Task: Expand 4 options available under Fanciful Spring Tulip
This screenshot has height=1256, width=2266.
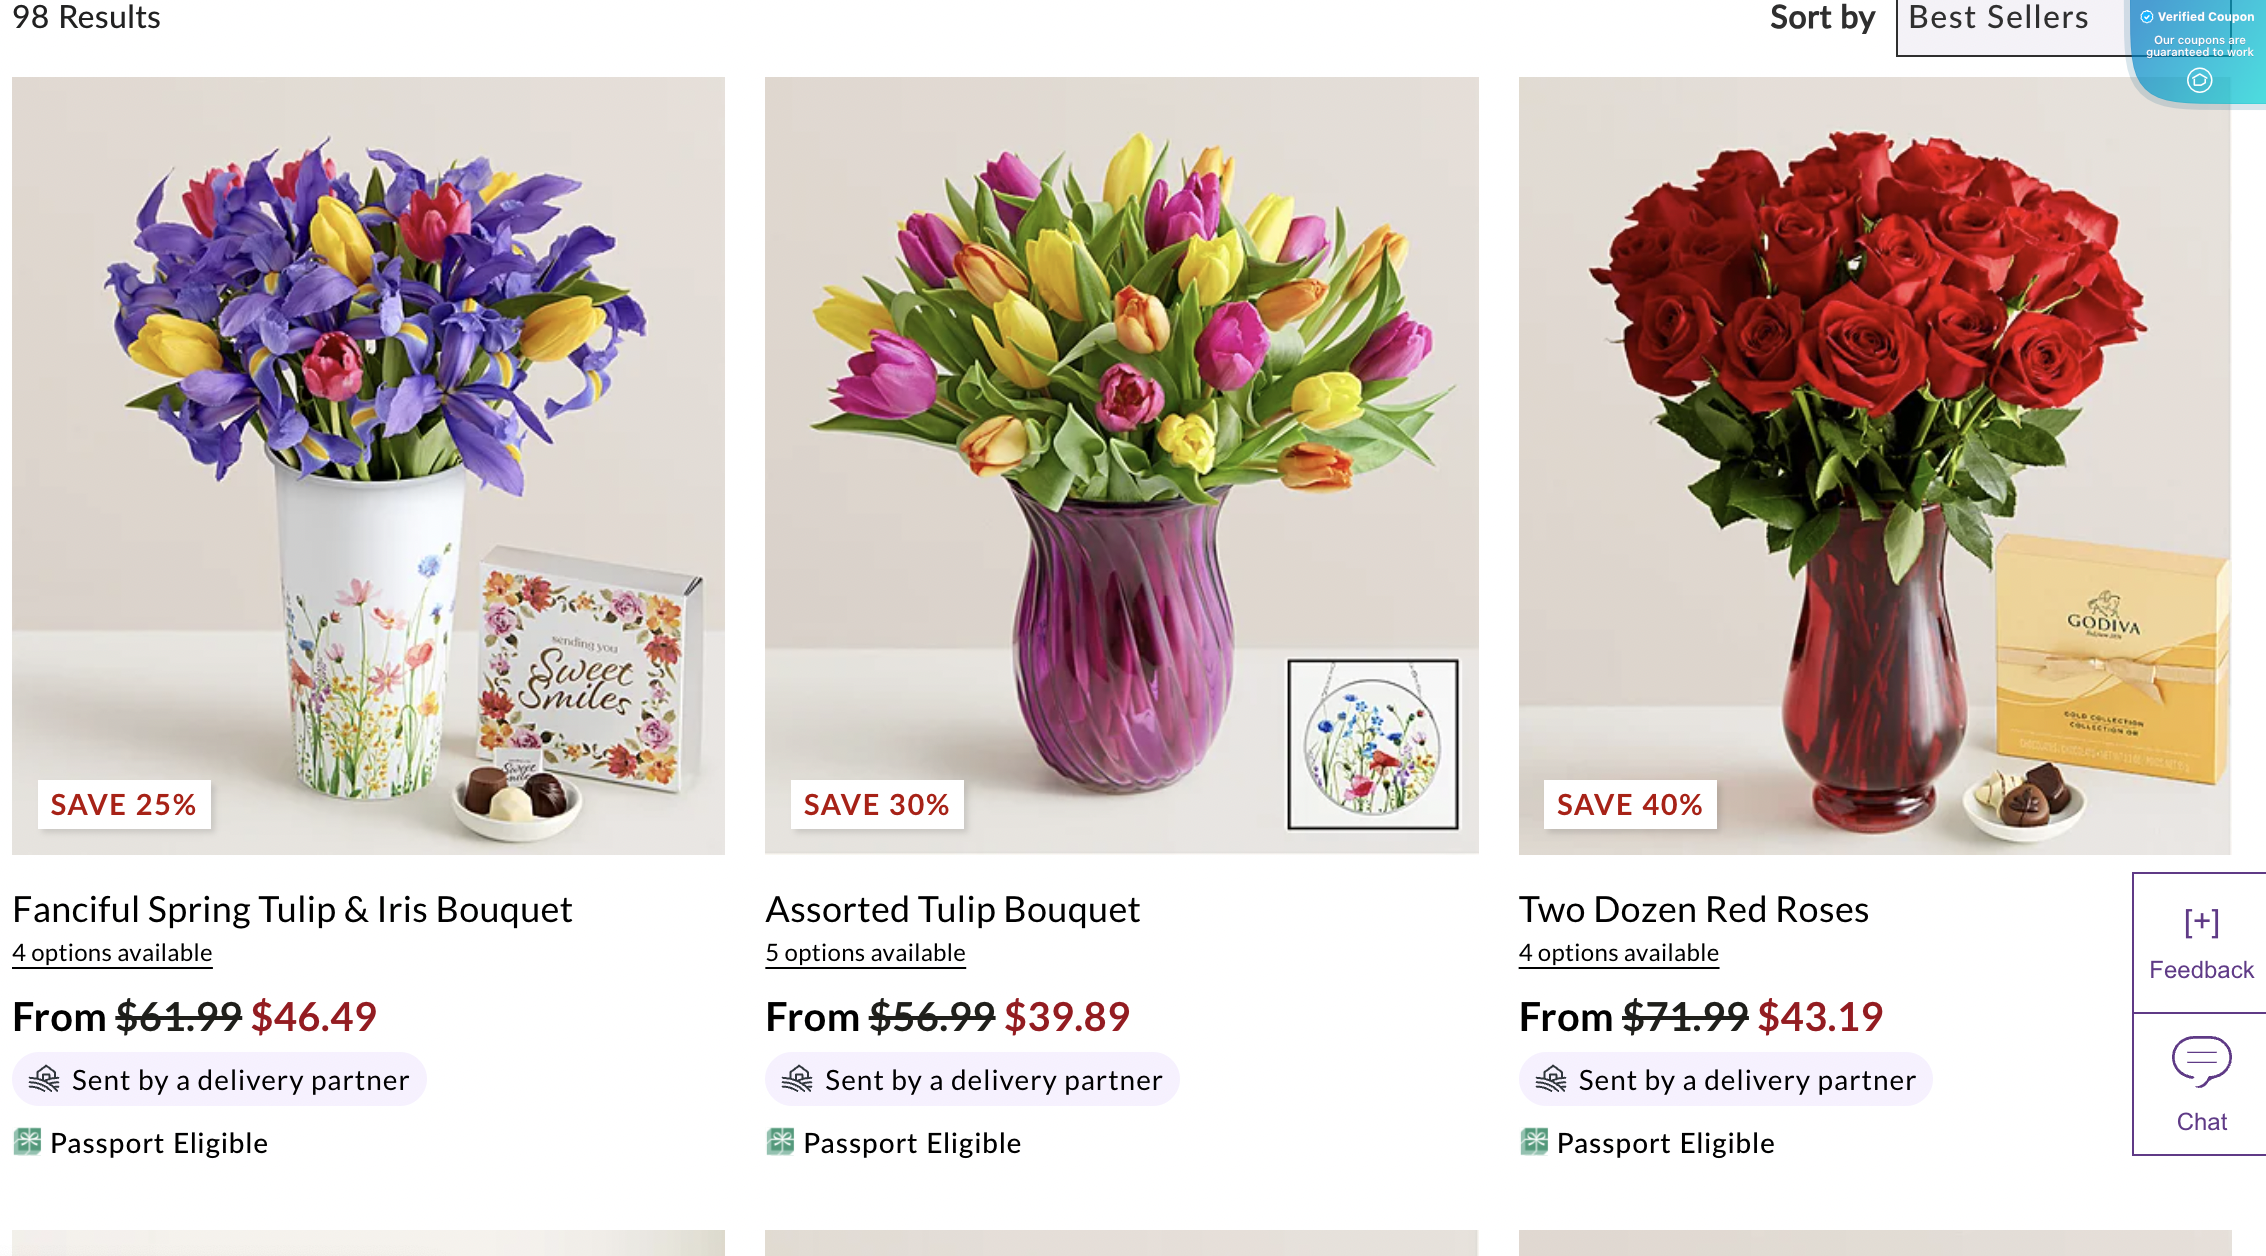Action: [112, 952]
